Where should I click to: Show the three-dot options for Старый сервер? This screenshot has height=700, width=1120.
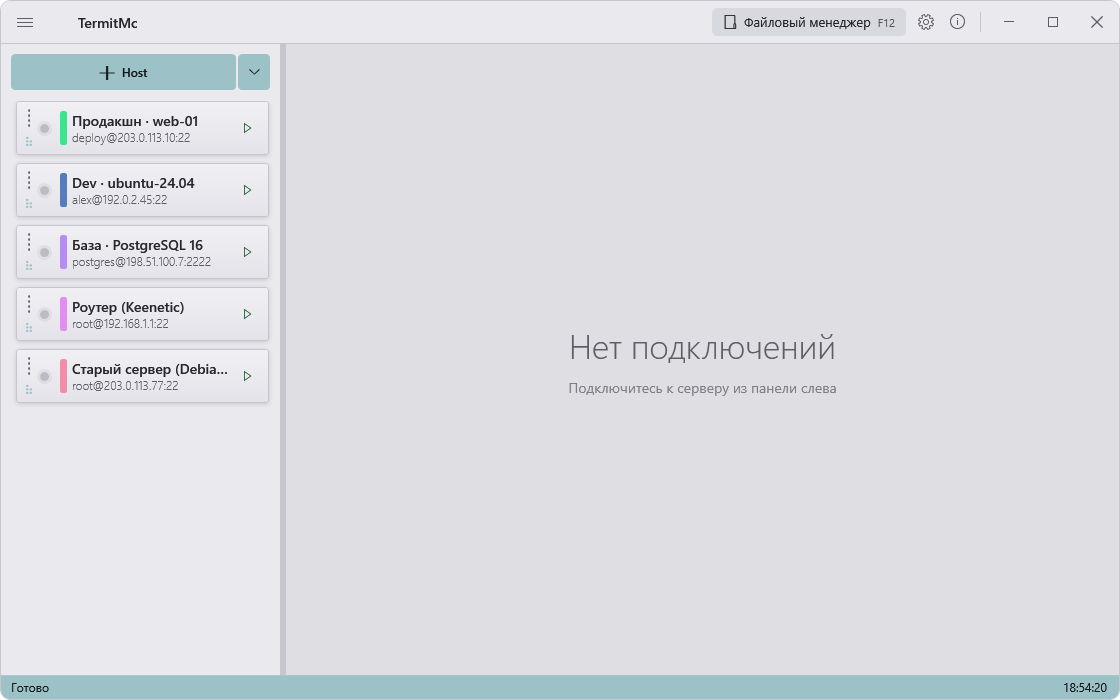[x=29, y=366]
